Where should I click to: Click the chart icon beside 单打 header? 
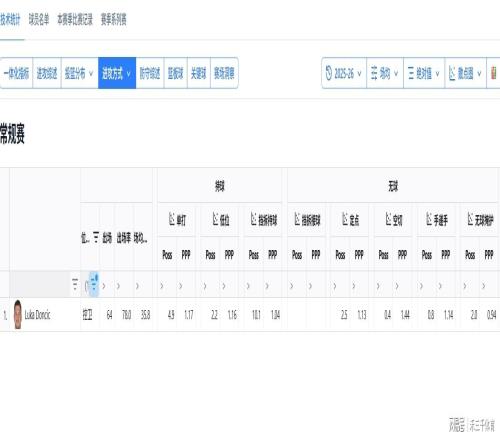[172, 219]
